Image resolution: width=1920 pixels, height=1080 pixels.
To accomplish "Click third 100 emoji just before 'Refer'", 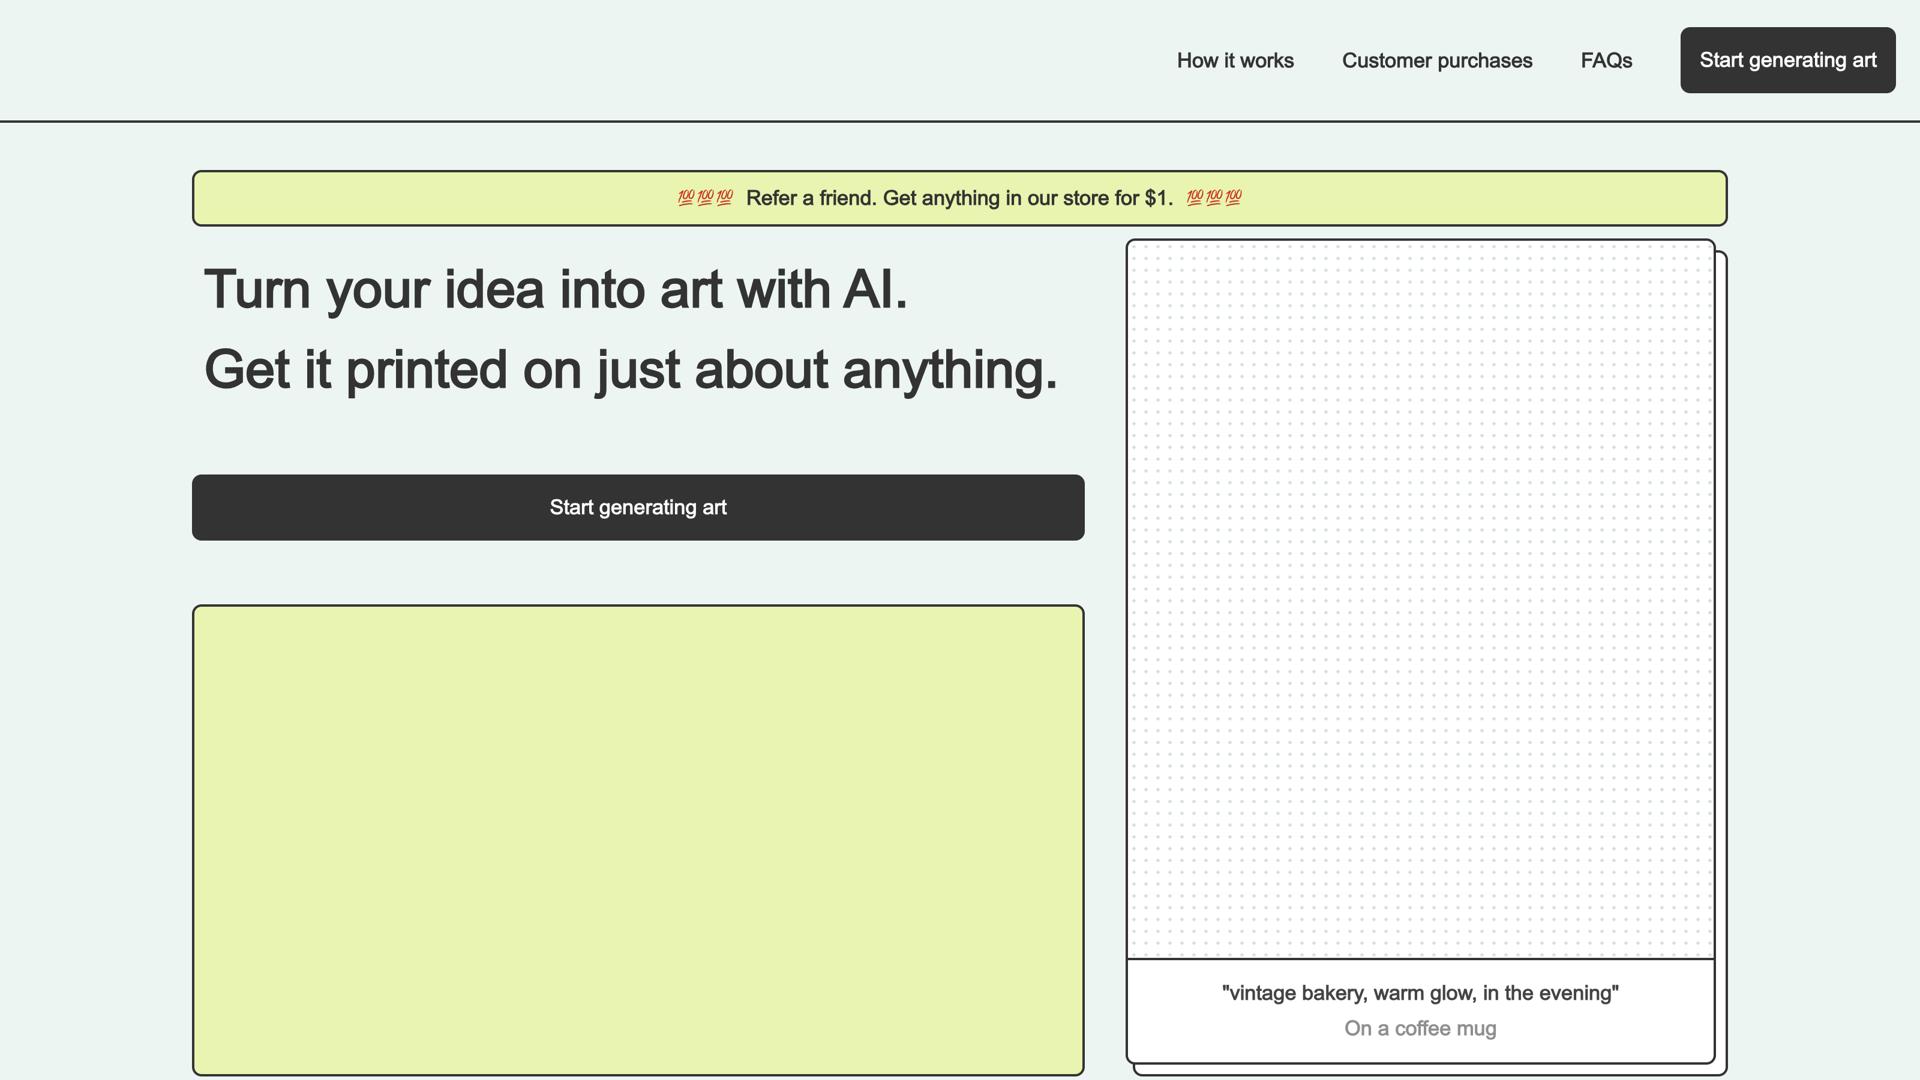I will tap(725, 198).
